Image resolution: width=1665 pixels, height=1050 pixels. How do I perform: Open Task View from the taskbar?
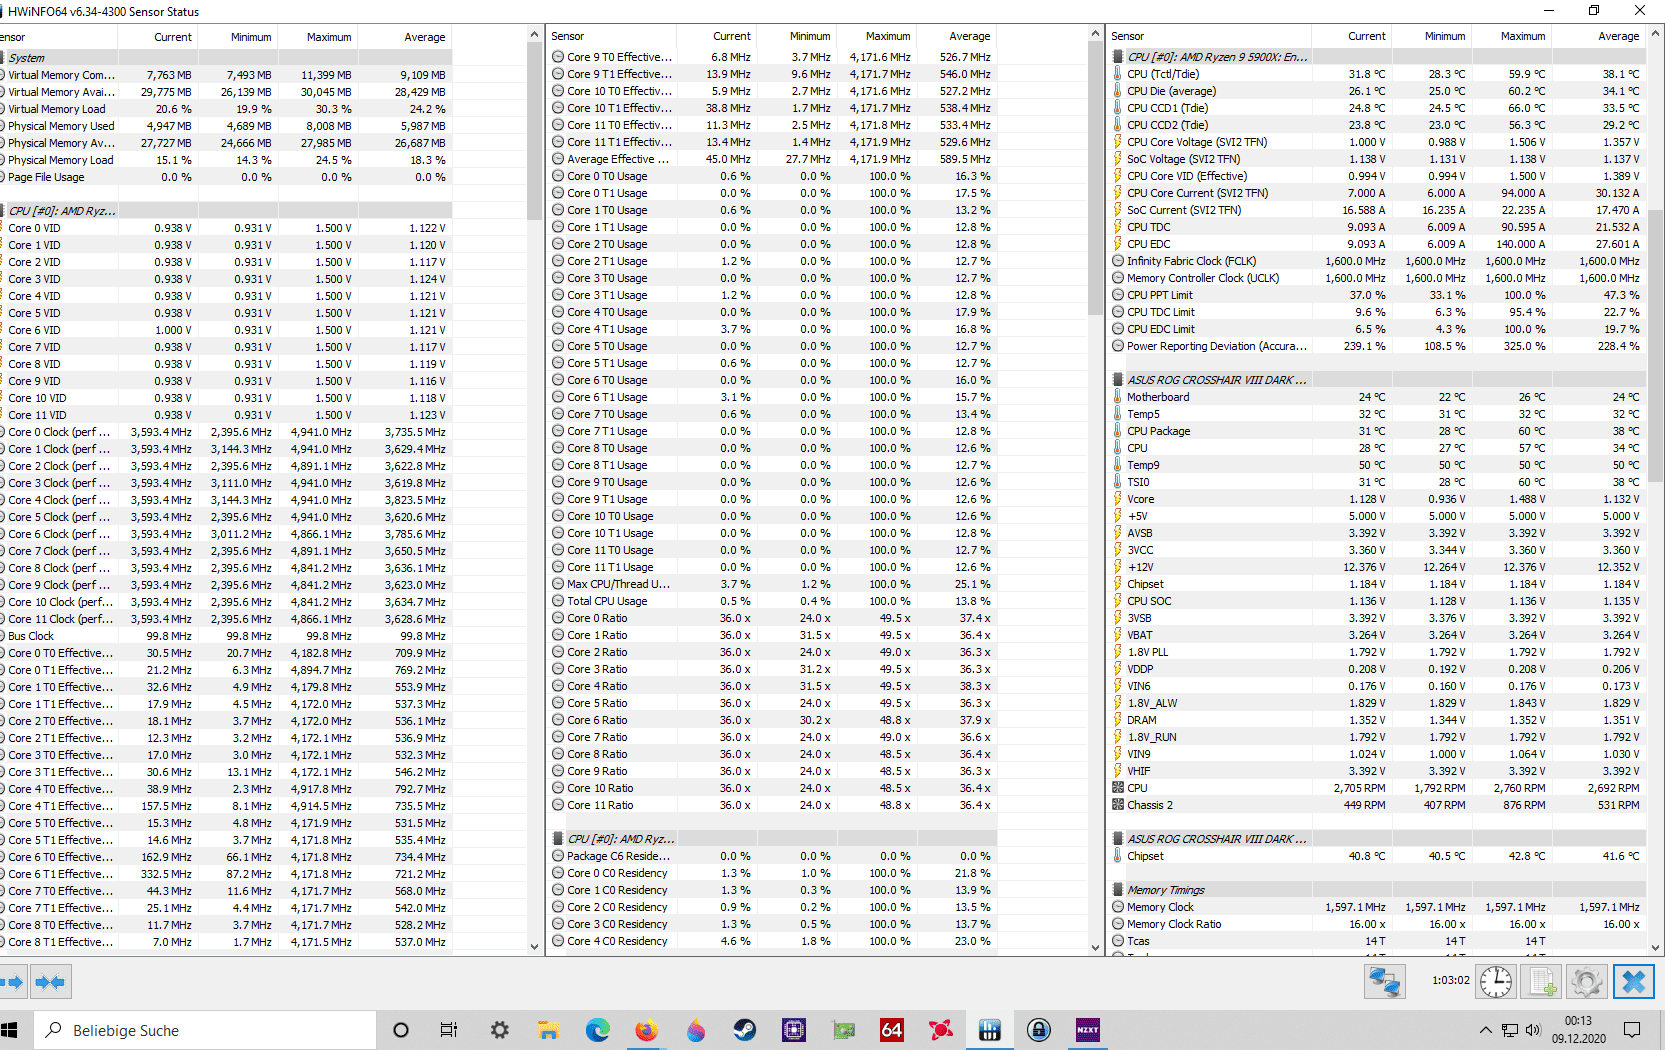pyautogui.click(x=449, y=1030)
